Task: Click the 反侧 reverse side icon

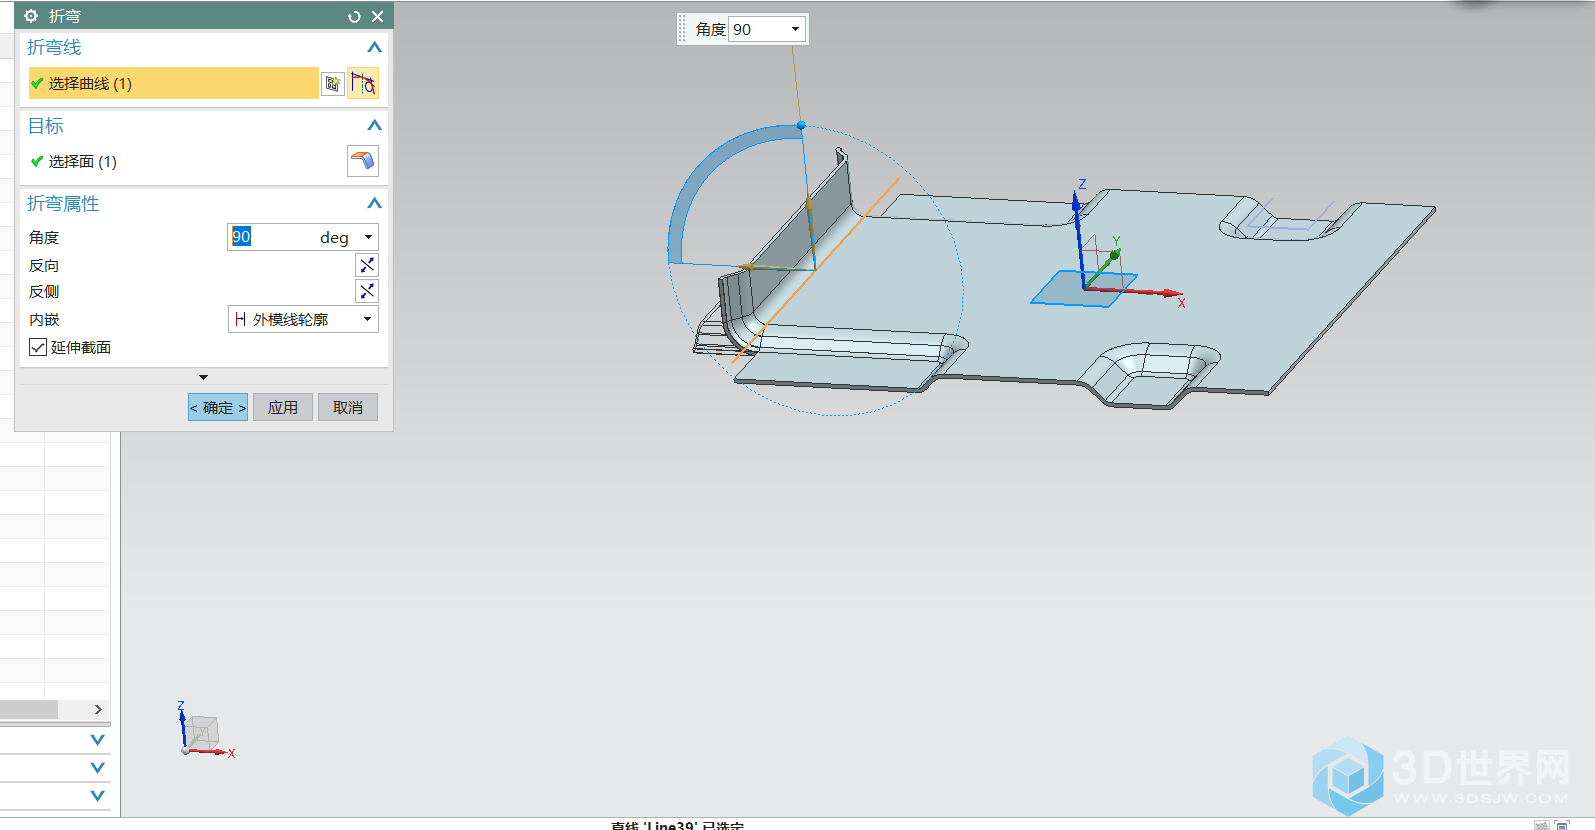Action: coord(367,291)
